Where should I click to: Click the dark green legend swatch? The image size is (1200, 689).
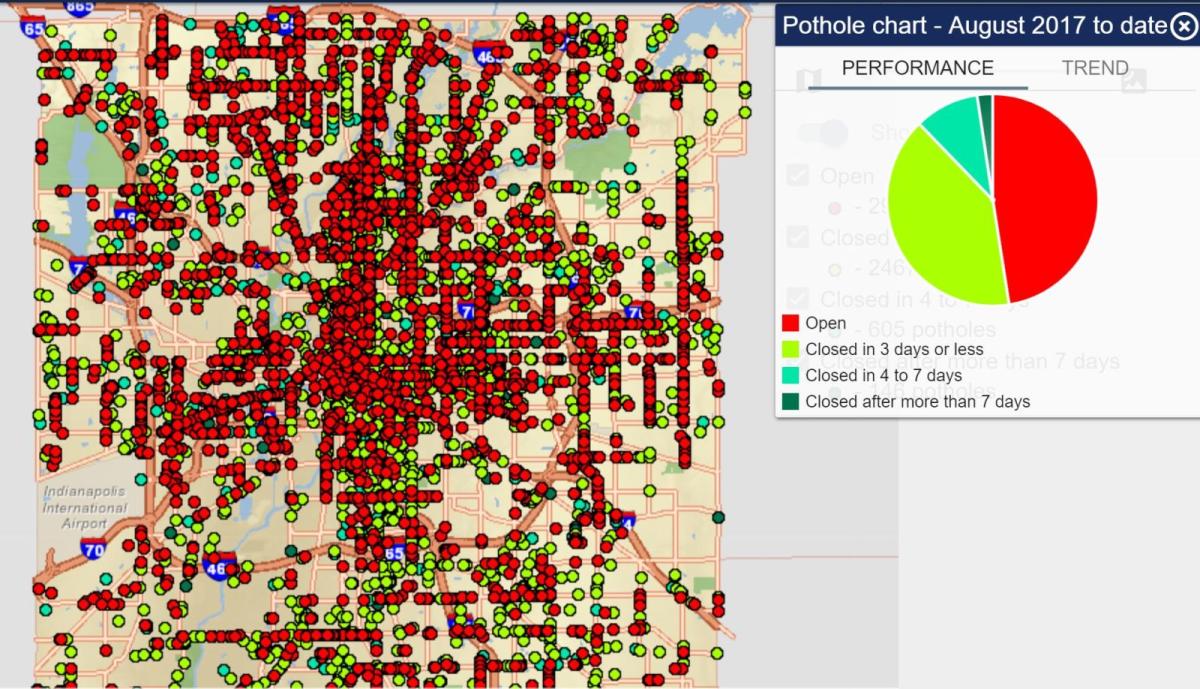click(x=790, y=401)
